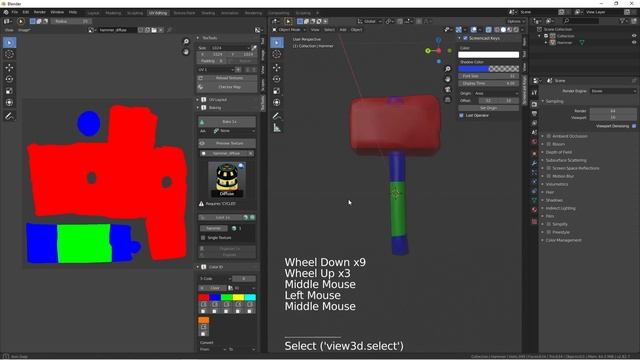Select the Annotate tool in 3D viewport toolbar
The height and width of the screenshot is (360, 640).
pos(277,116)
